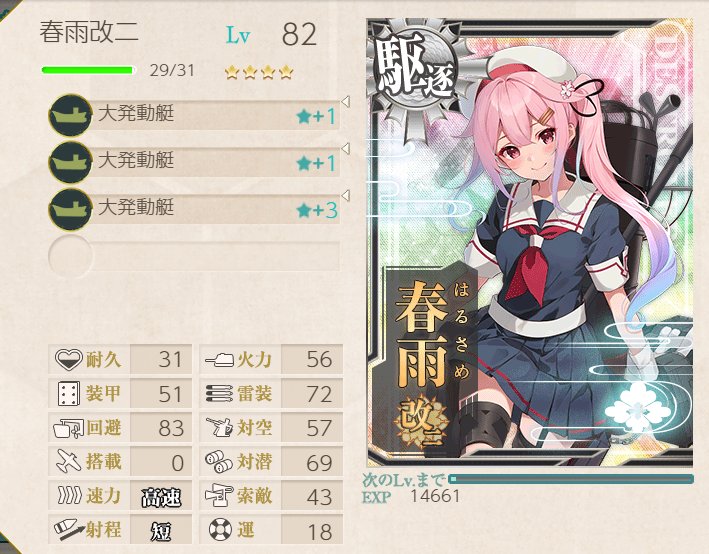
Task: Click the heart icon next to 耐久
Action: pyautogui.click(x=68, y=360)
